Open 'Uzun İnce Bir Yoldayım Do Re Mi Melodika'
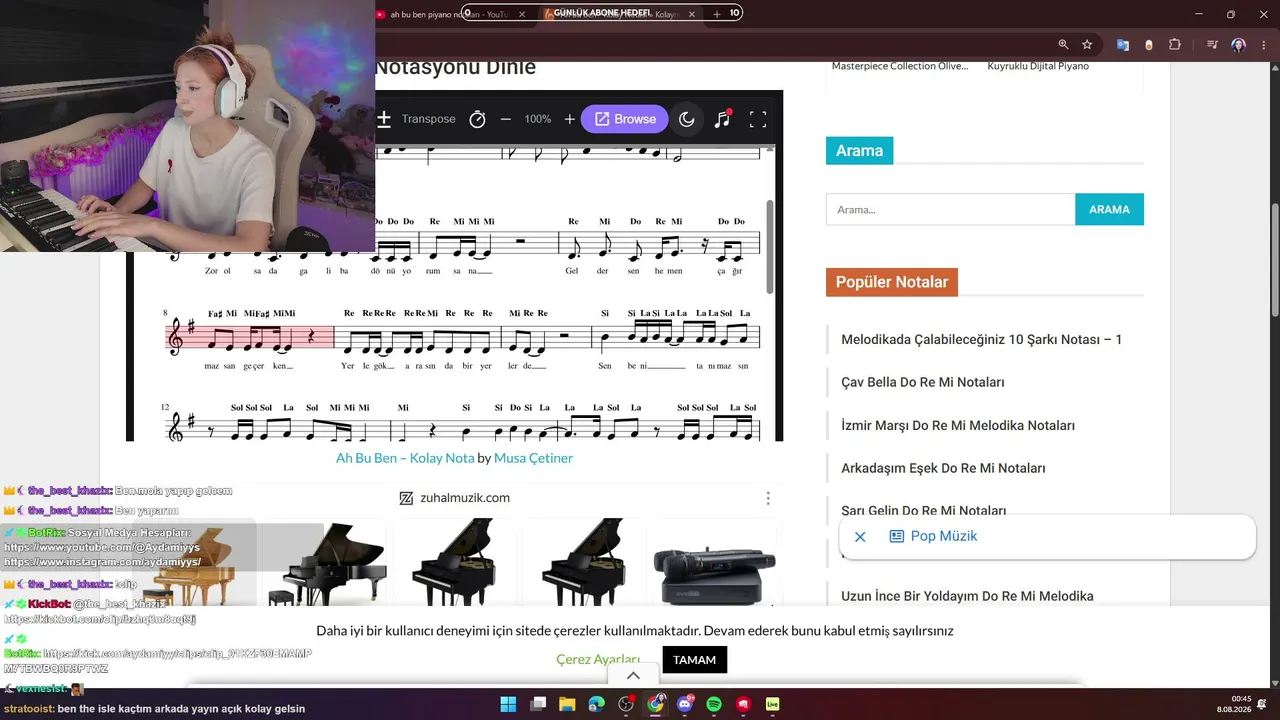 967,596
